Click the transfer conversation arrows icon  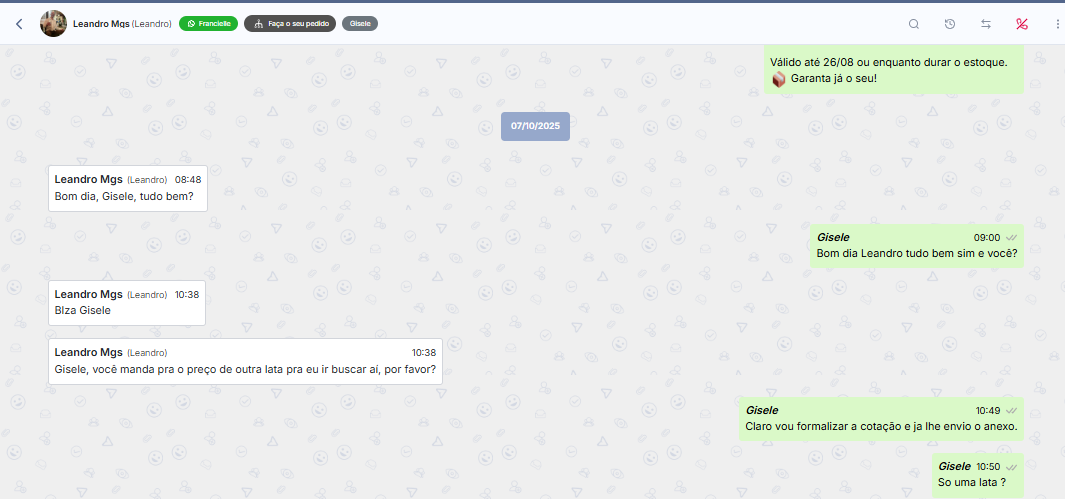[x=986, y=24]
